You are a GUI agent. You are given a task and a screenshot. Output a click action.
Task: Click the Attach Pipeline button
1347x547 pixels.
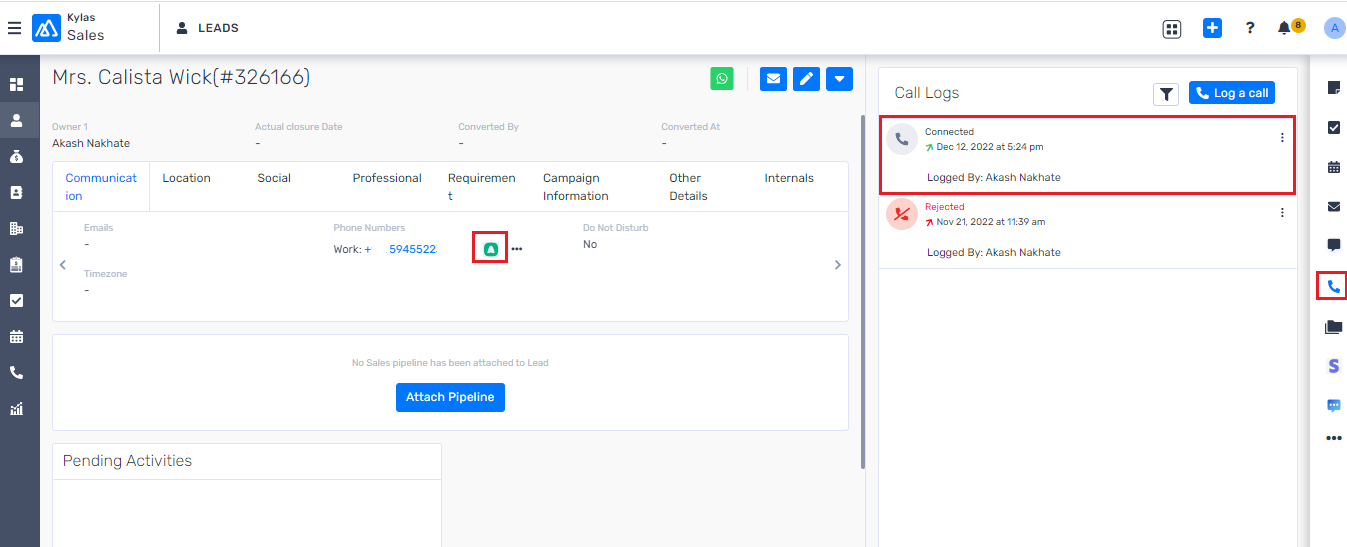[450, 397]
